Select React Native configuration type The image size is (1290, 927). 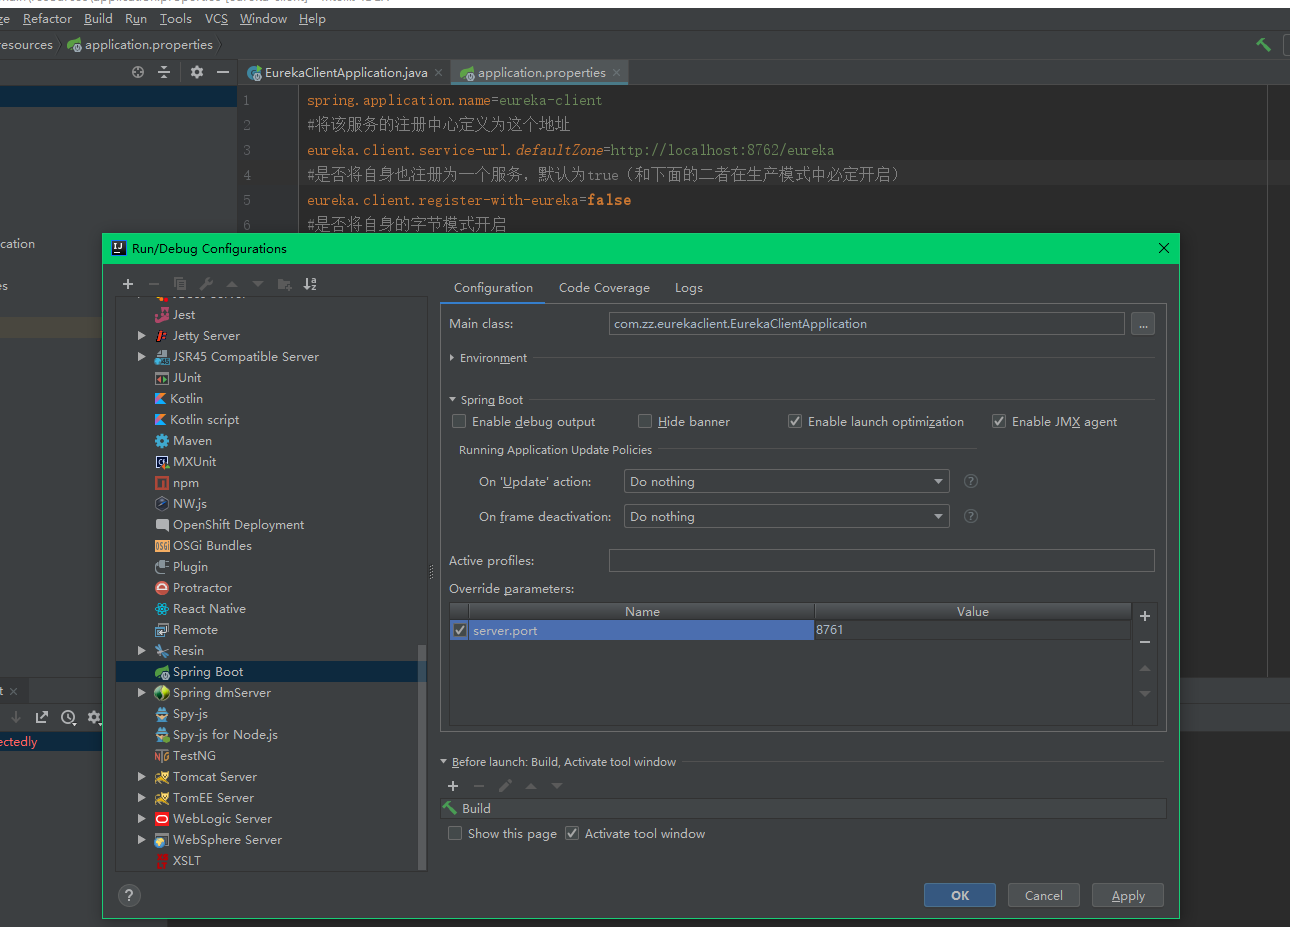[x=209, y=609]
